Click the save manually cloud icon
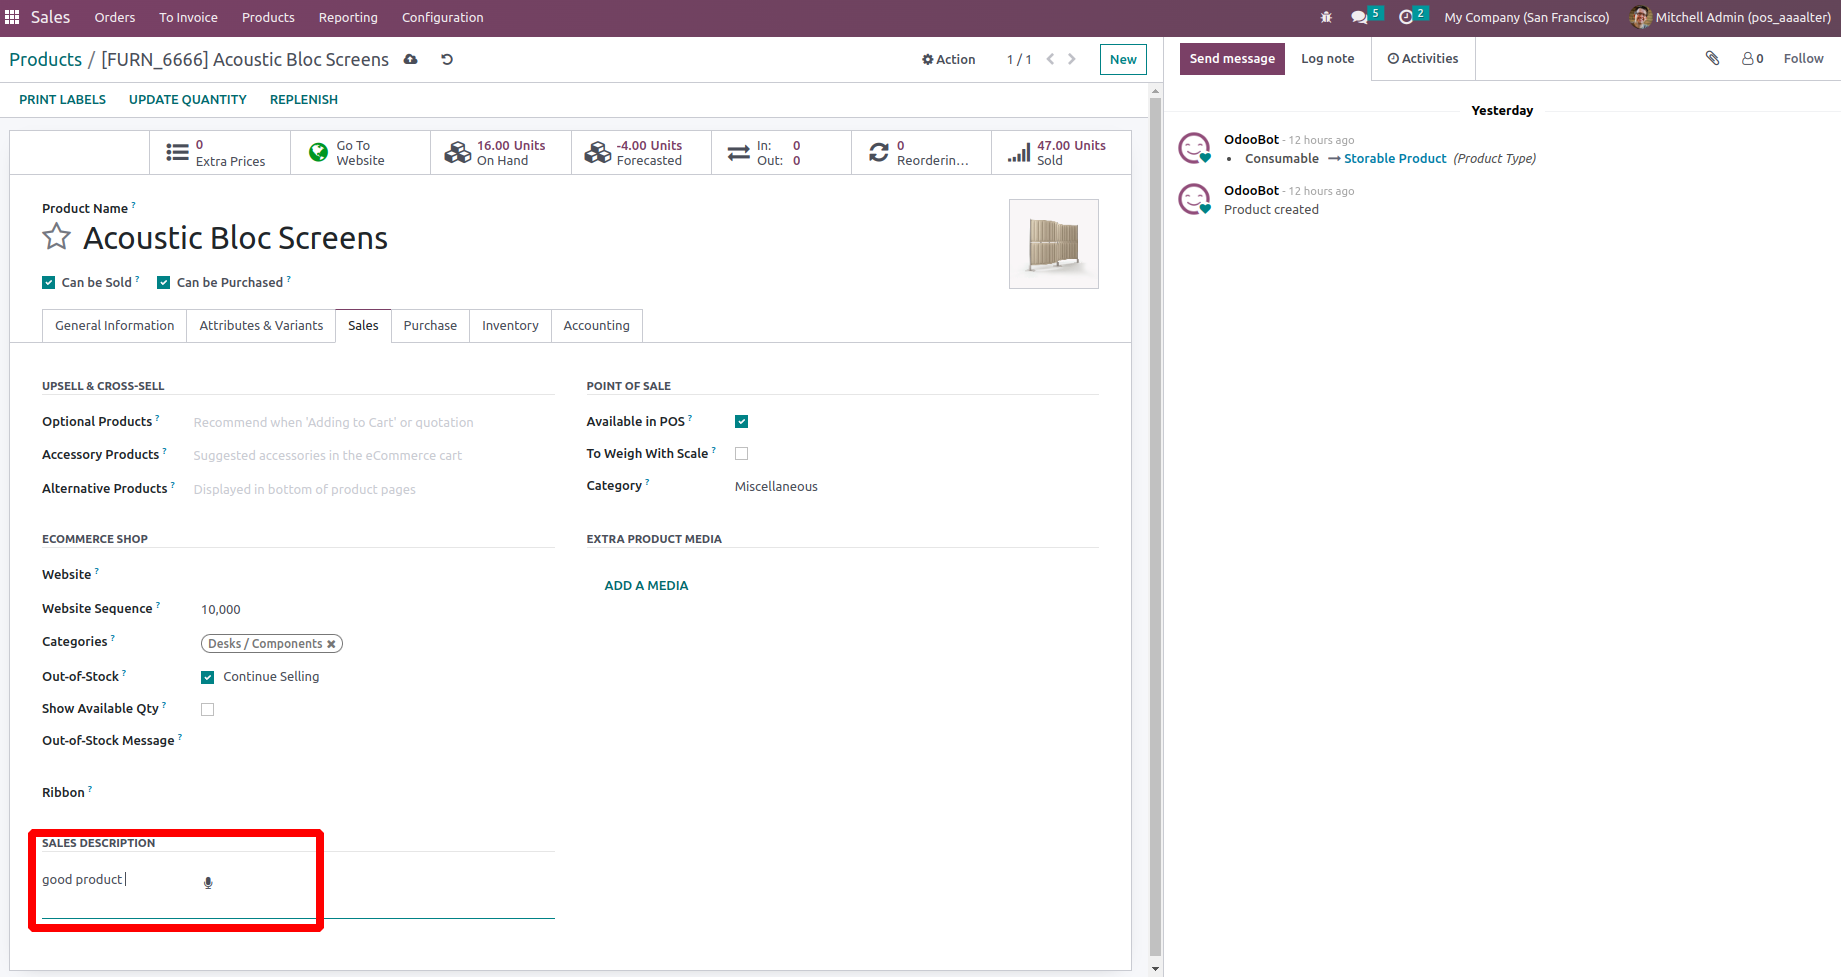 point(410,59)
